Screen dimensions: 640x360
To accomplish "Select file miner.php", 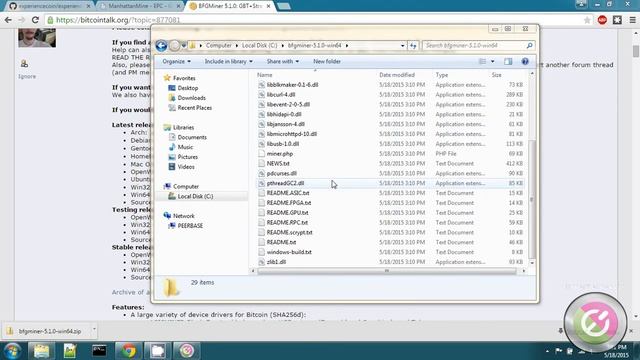I will (280, 154).
